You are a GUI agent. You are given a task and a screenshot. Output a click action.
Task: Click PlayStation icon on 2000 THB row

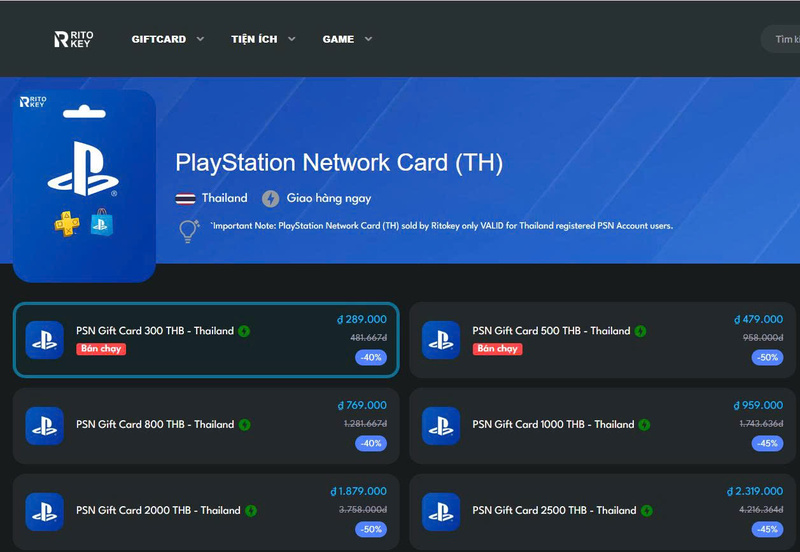click(45, 512)
